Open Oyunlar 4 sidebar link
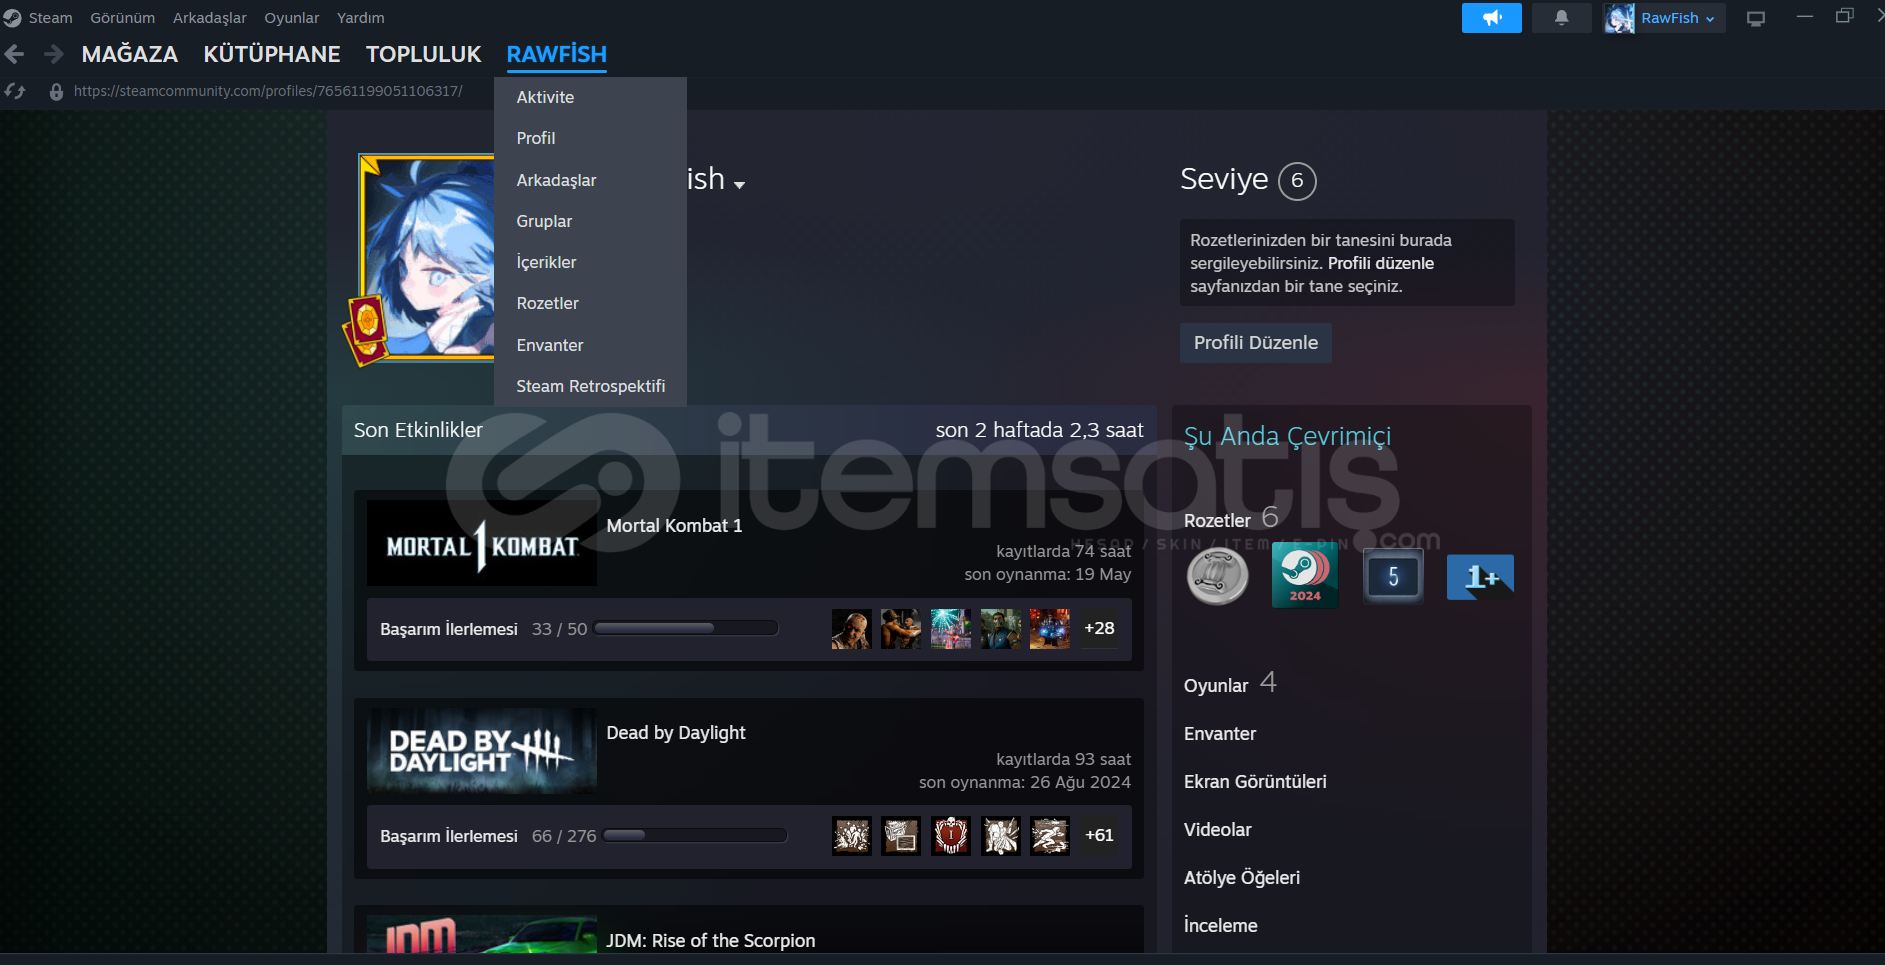The height and width of the screenshot is (965, 1885). (x=1230, y=685)
